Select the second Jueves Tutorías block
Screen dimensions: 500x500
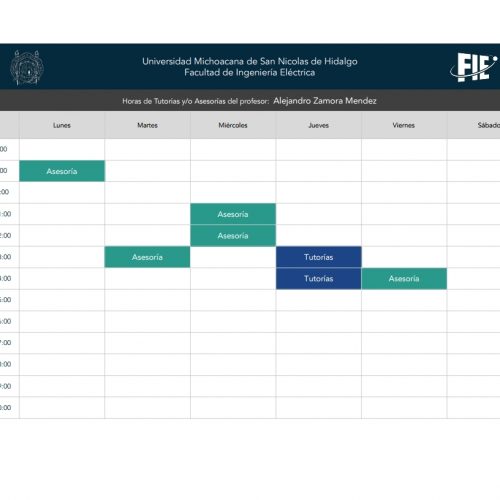point(319,279)
